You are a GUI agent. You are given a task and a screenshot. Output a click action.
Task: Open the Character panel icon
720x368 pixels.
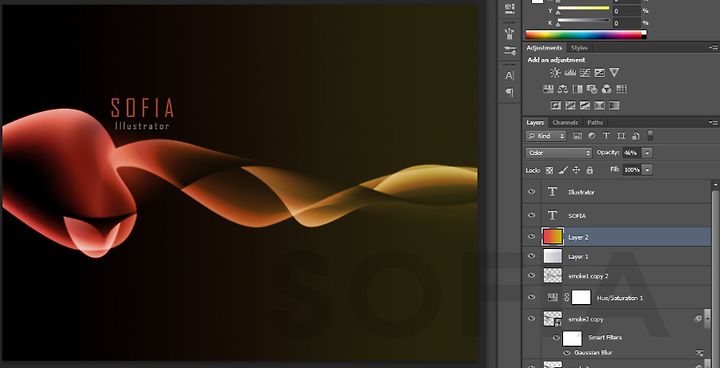[510, 75]
